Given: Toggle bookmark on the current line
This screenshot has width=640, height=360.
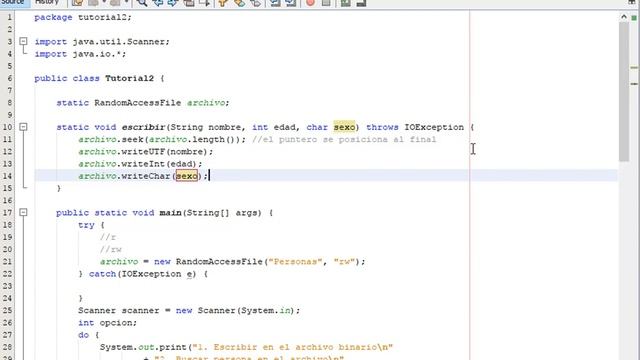Looking at the screenshot, I should (x=255, y=3).
